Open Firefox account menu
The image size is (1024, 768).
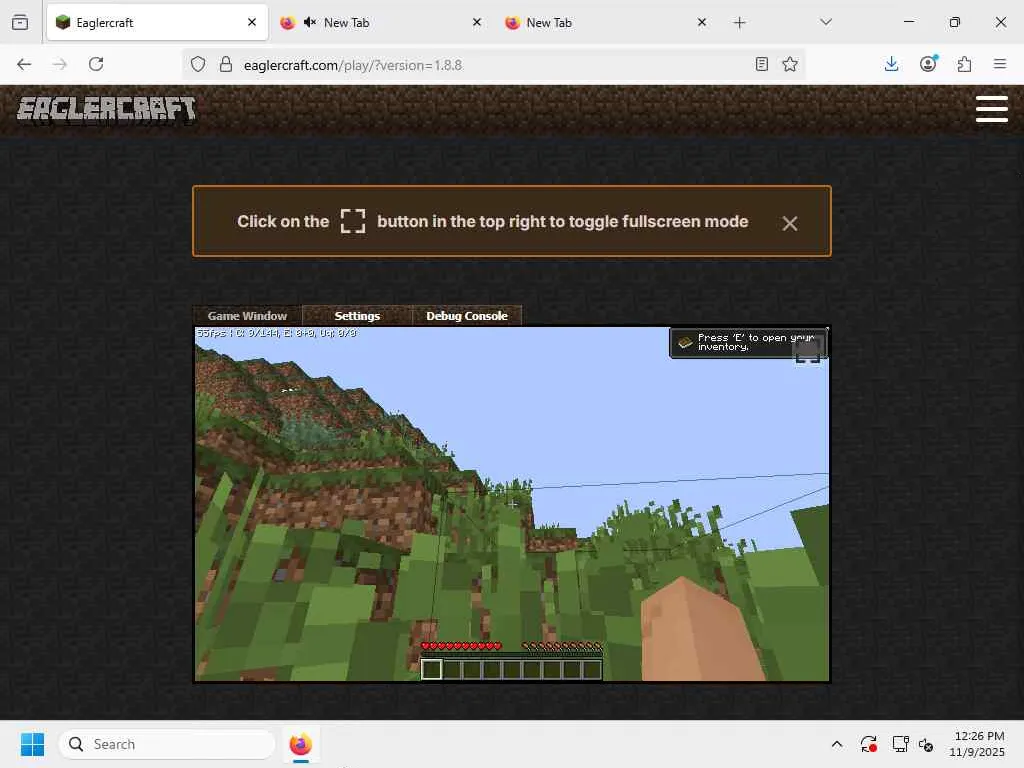928,64
